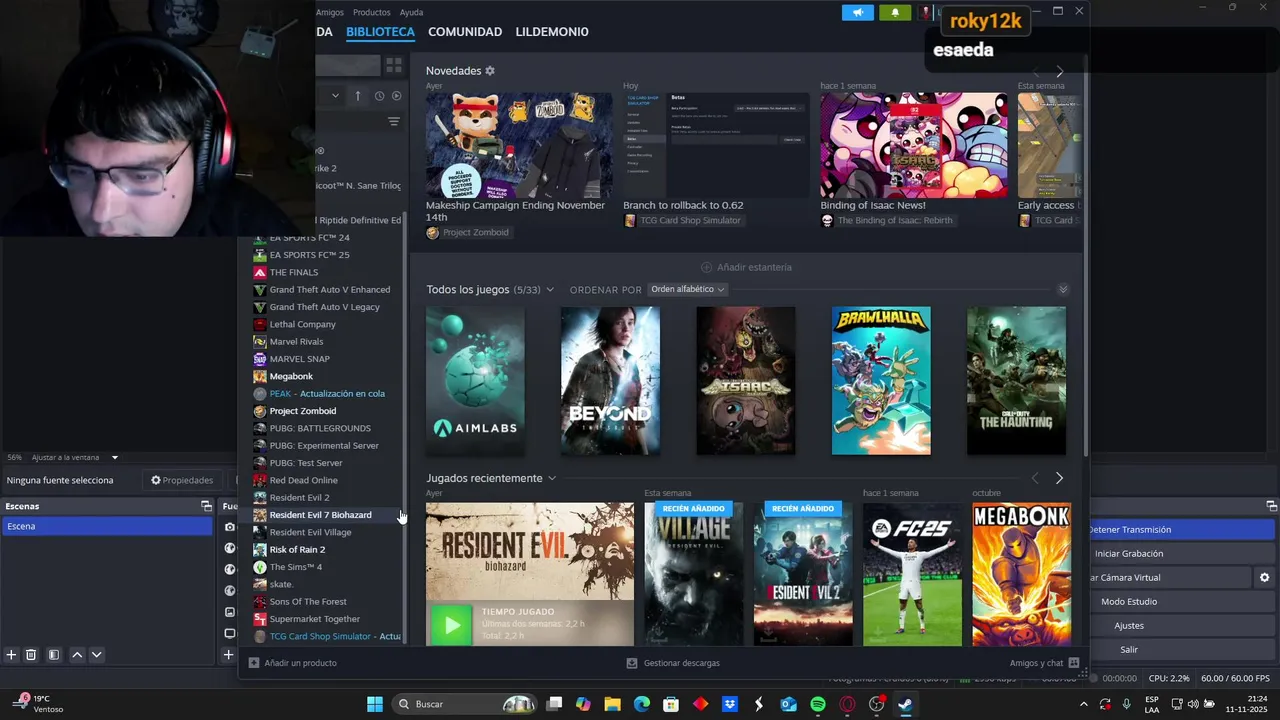Screen dimensions: 1280x720
Task: Select Escena in OBS scenes list
Action: 106,526
